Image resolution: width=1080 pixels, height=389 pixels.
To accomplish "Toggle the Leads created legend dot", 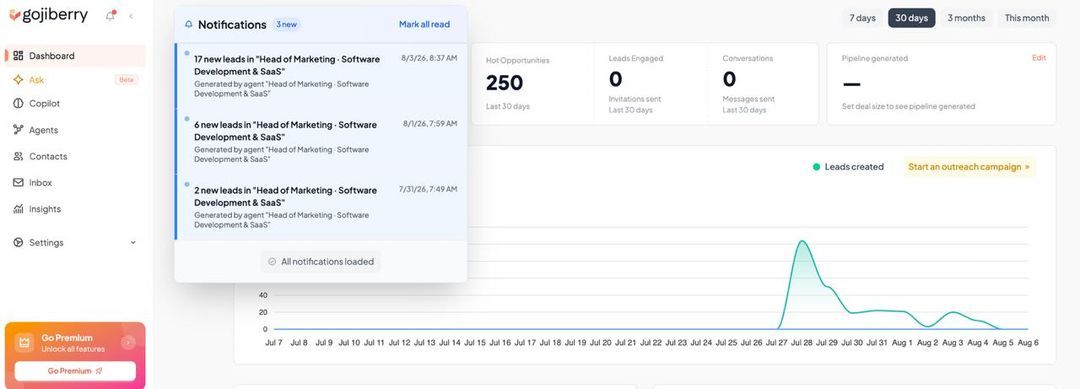I will [x=816, y=167].
